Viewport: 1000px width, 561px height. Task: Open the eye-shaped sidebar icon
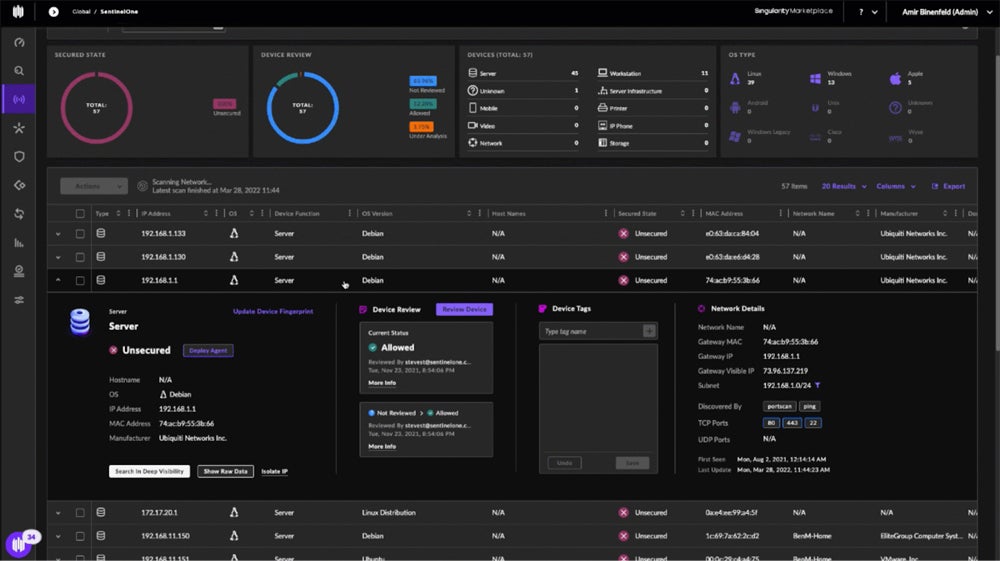click(x=19, y=186)
